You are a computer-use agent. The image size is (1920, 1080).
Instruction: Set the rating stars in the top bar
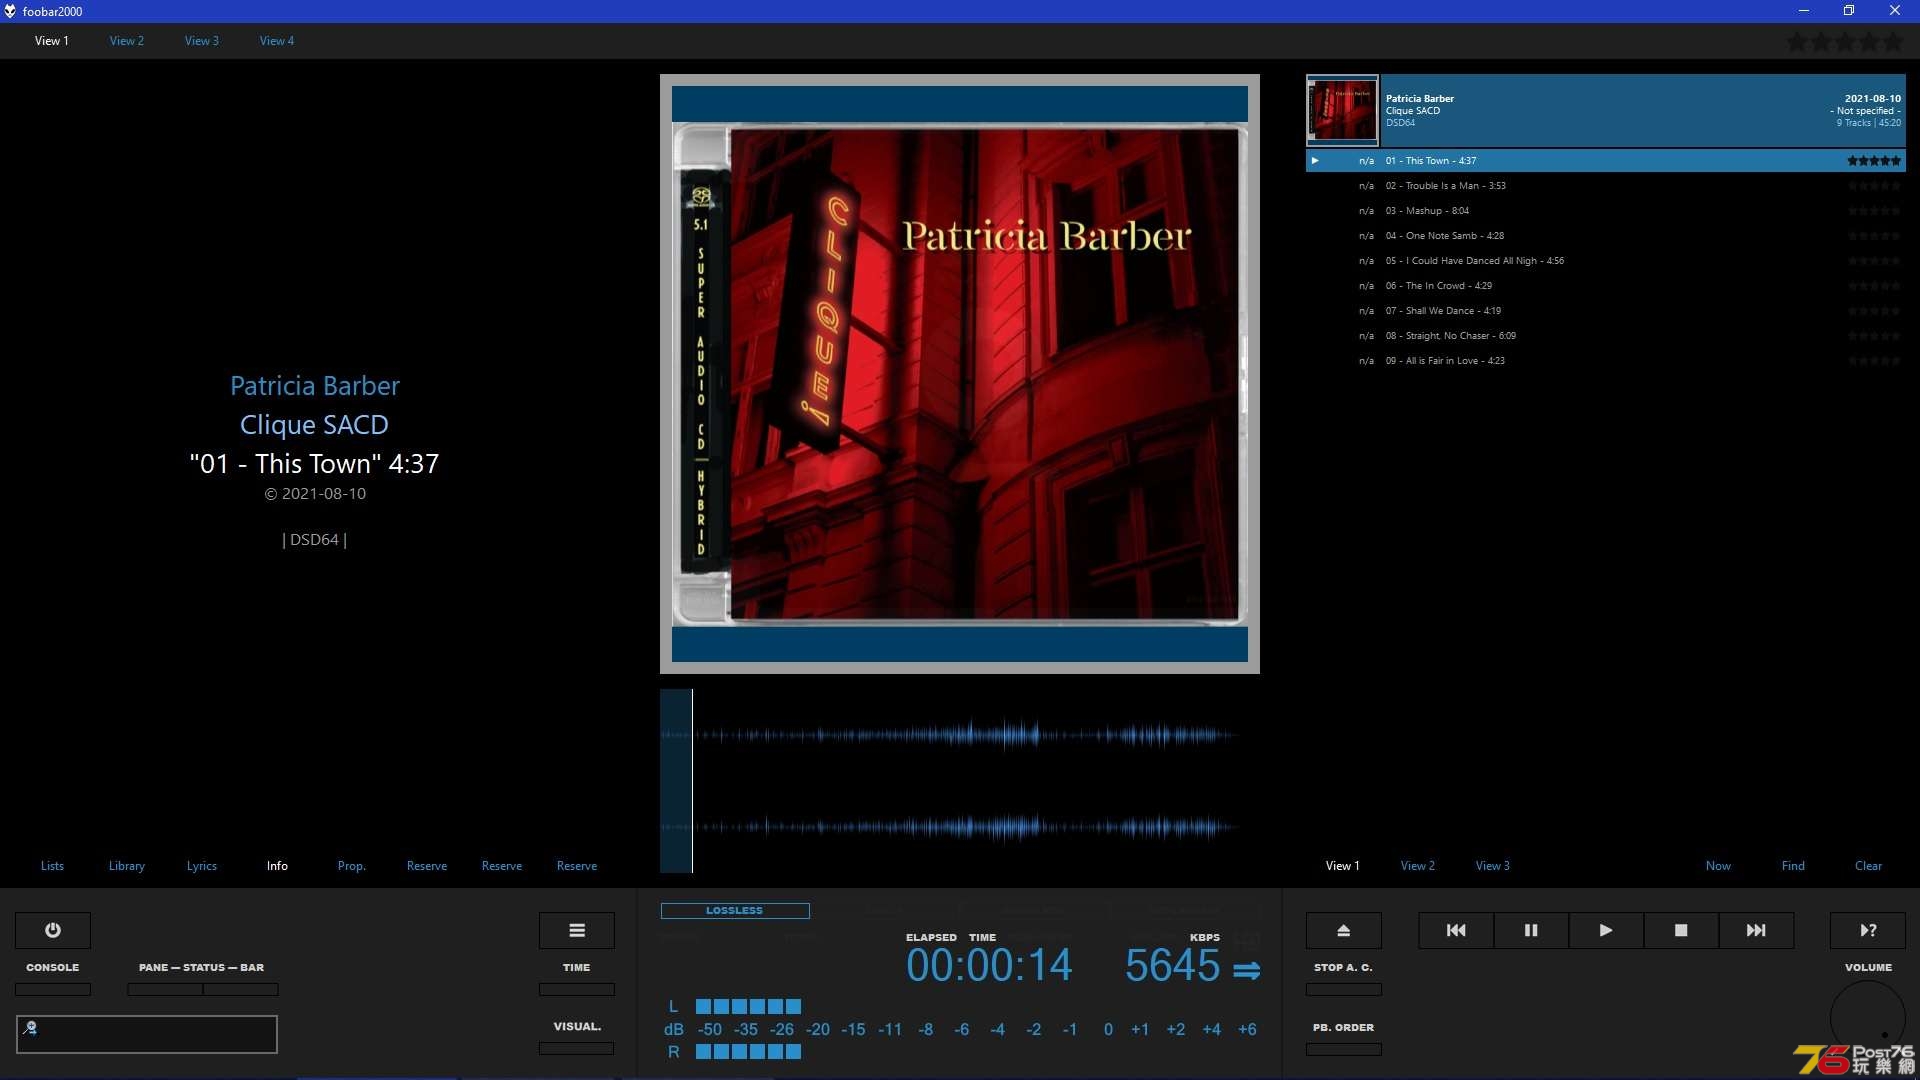pyautogui.click(x=1845, y=42)
